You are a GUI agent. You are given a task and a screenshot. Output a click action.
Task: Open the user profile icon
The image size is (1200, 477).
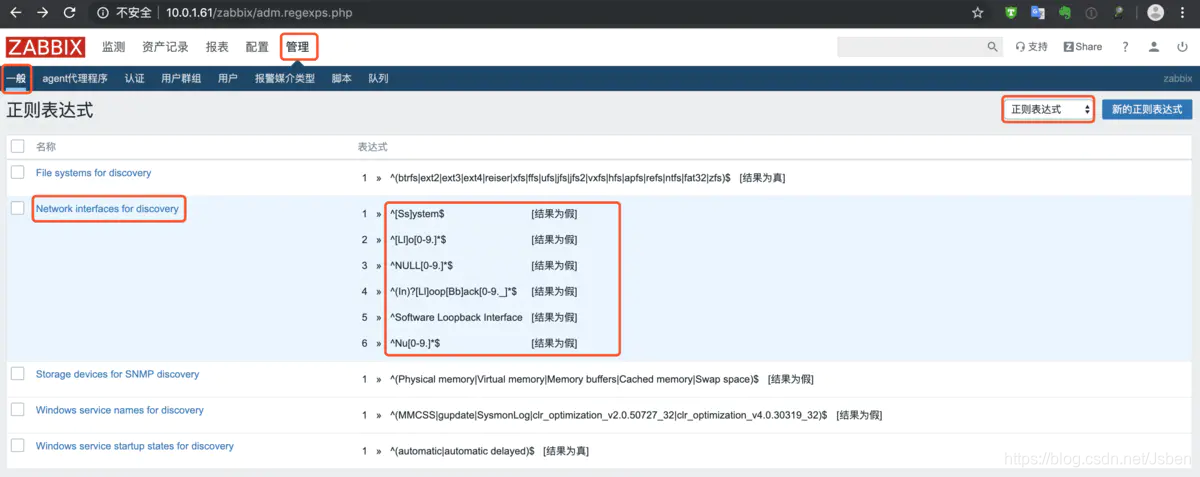point(1154,47)
